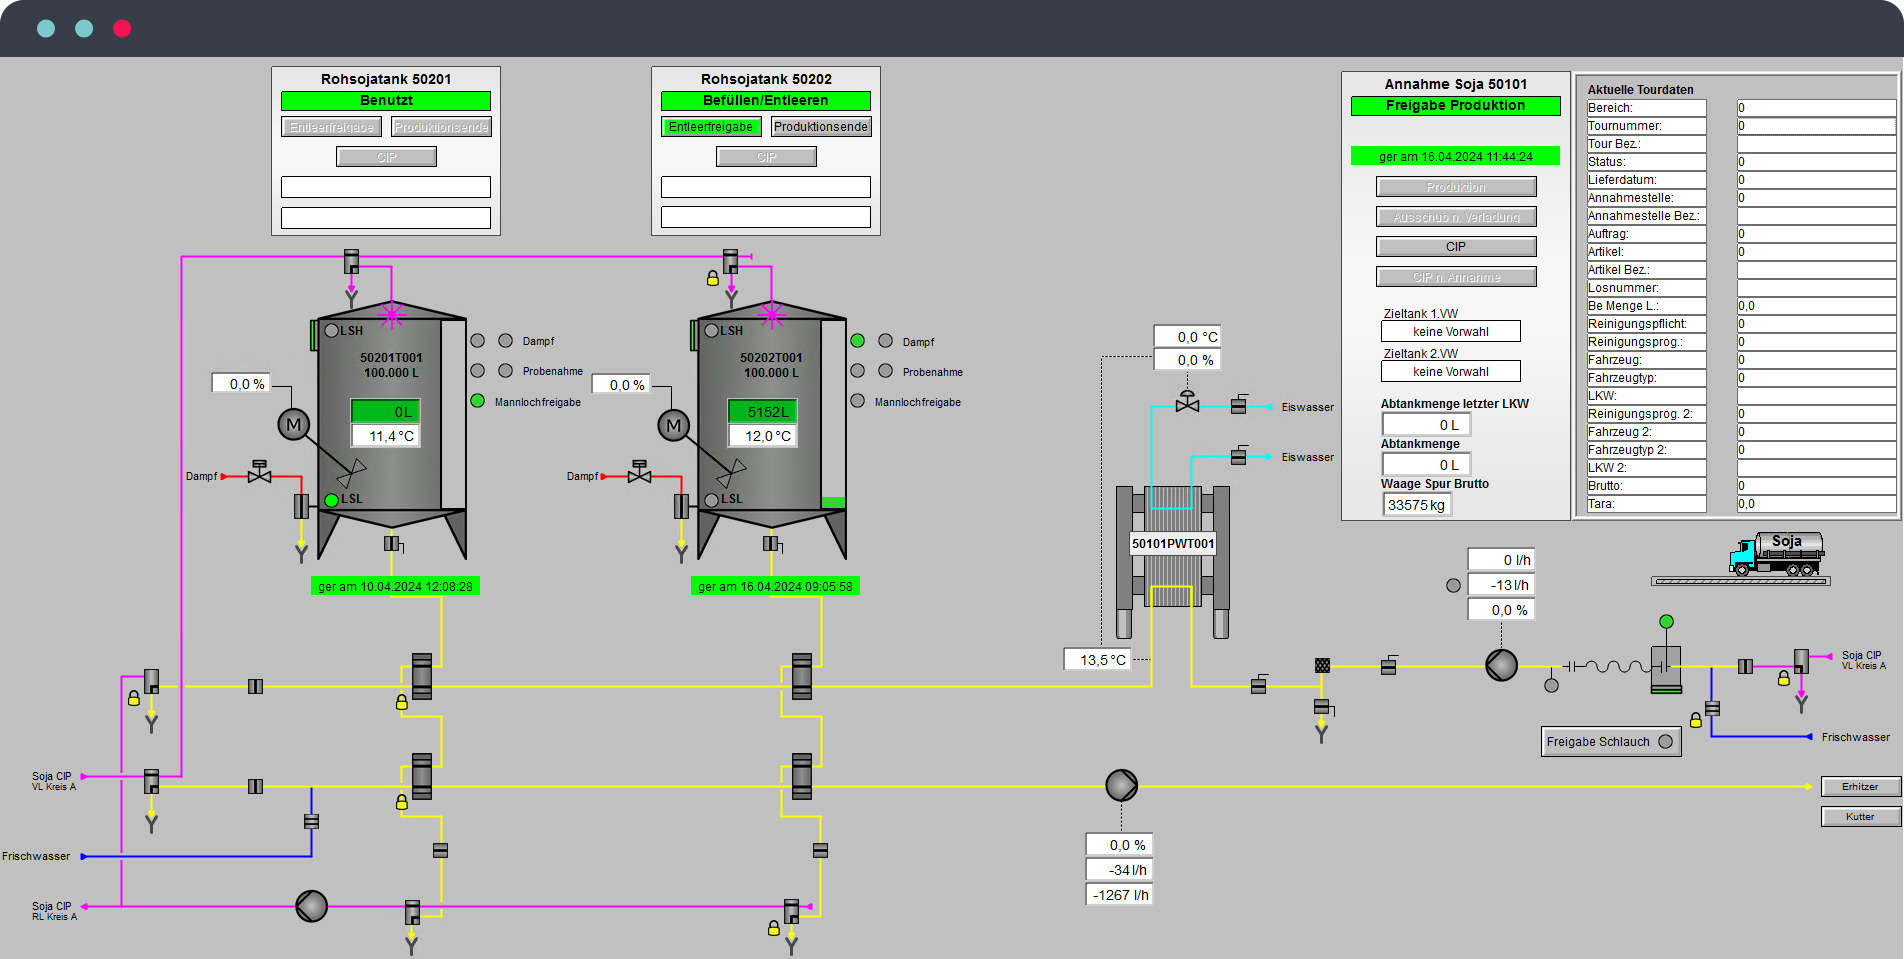
Task: Select the intake pump near the truck line
Action: click(x=1501, y=665)
